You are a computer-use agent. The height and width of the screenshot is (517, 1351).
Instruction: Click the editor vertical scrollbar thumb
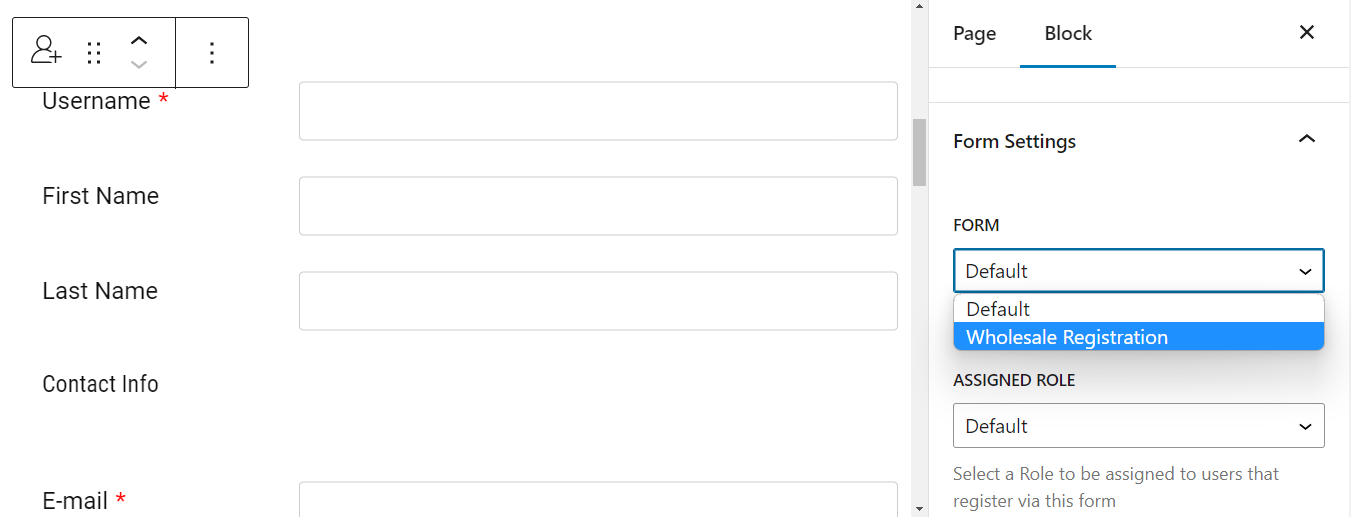[919, 152]
